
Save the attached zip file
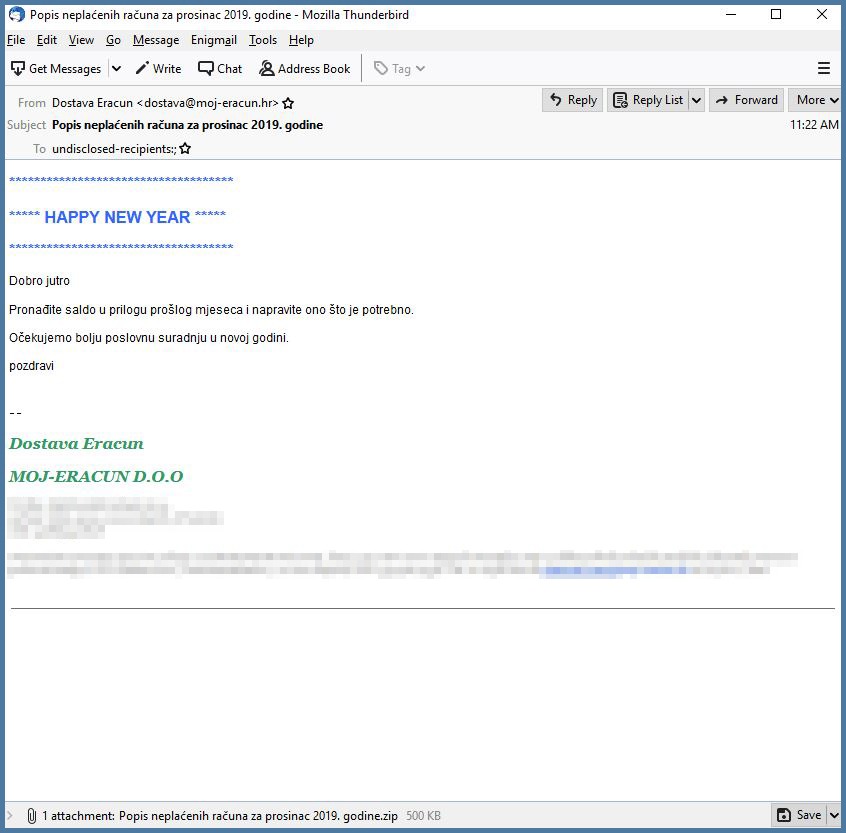[x=799, y=815]
